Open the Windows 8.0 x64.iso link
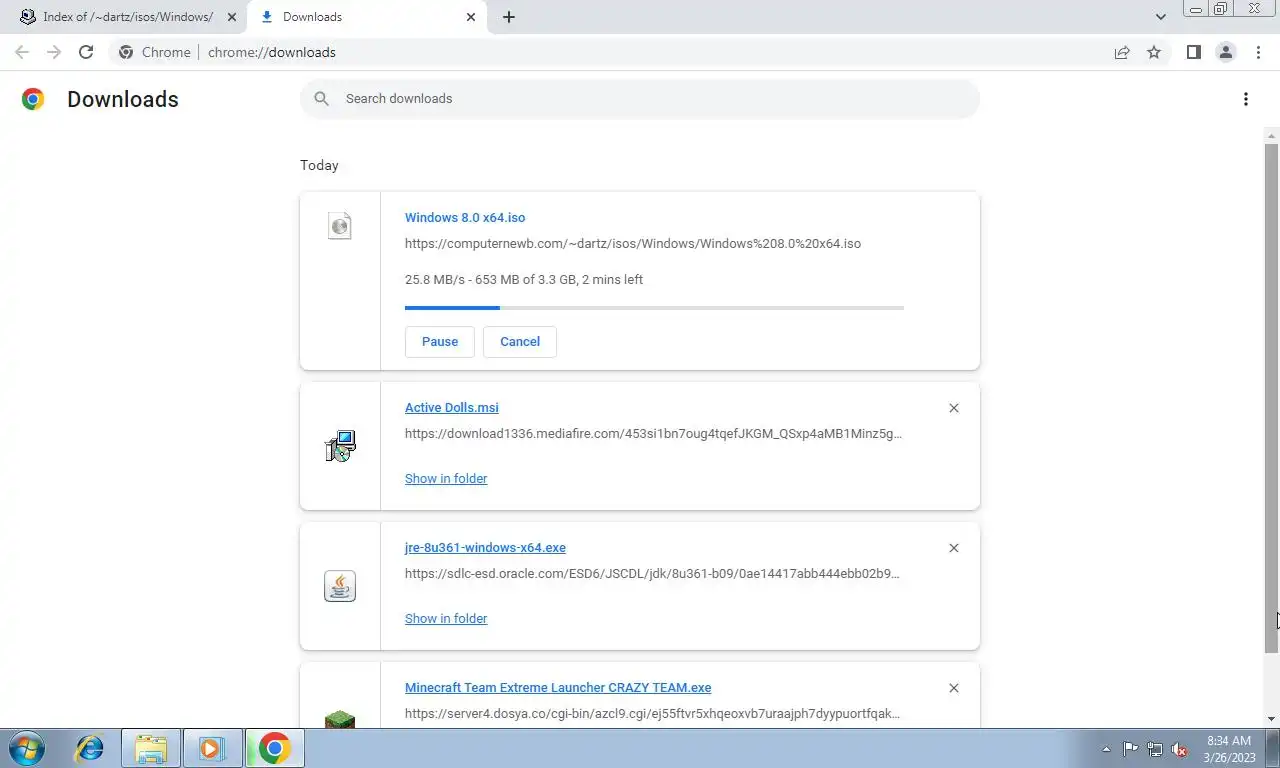Image resolution: width=1280 pixels, height=768 pixels. (x=465, y=217)
